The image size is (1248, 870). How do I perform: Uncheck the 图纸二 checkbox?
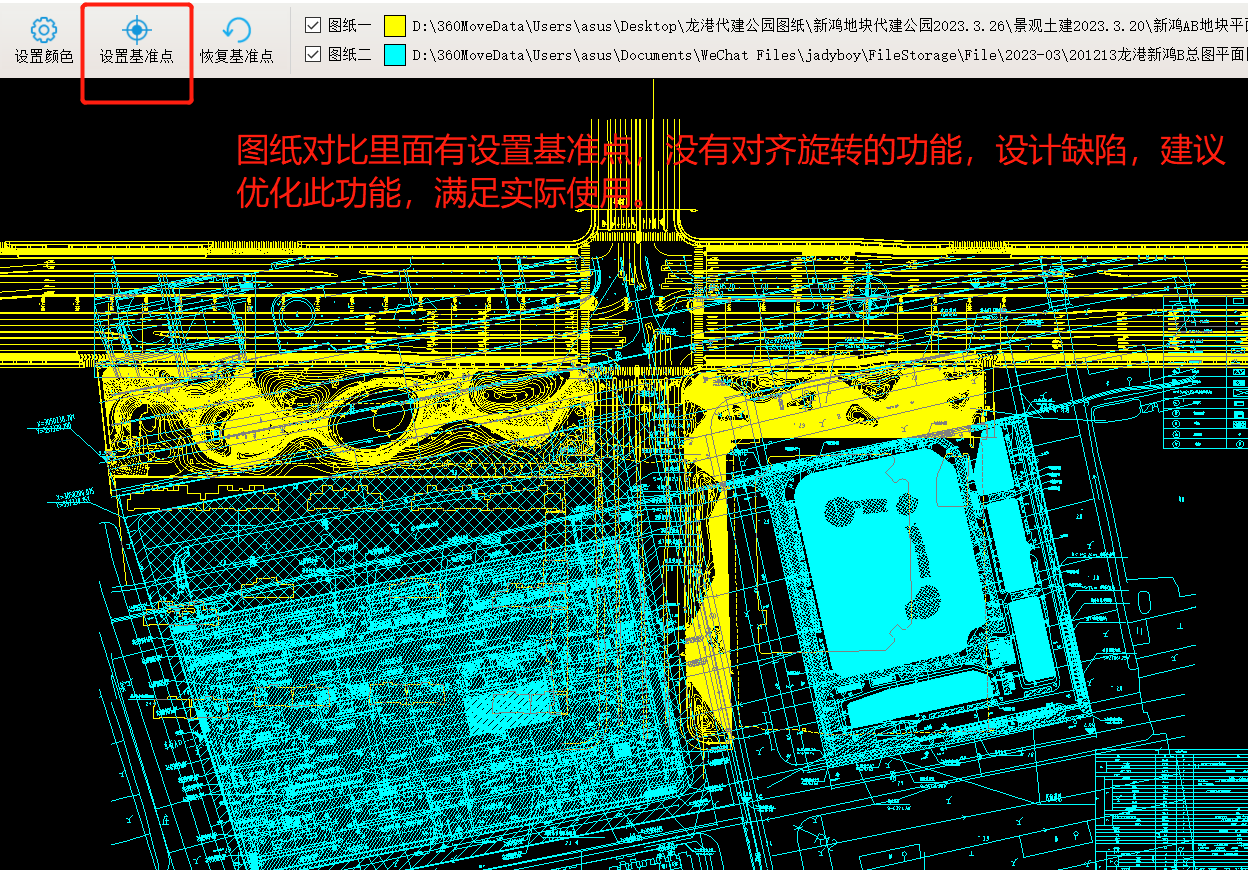click(313, 54)
